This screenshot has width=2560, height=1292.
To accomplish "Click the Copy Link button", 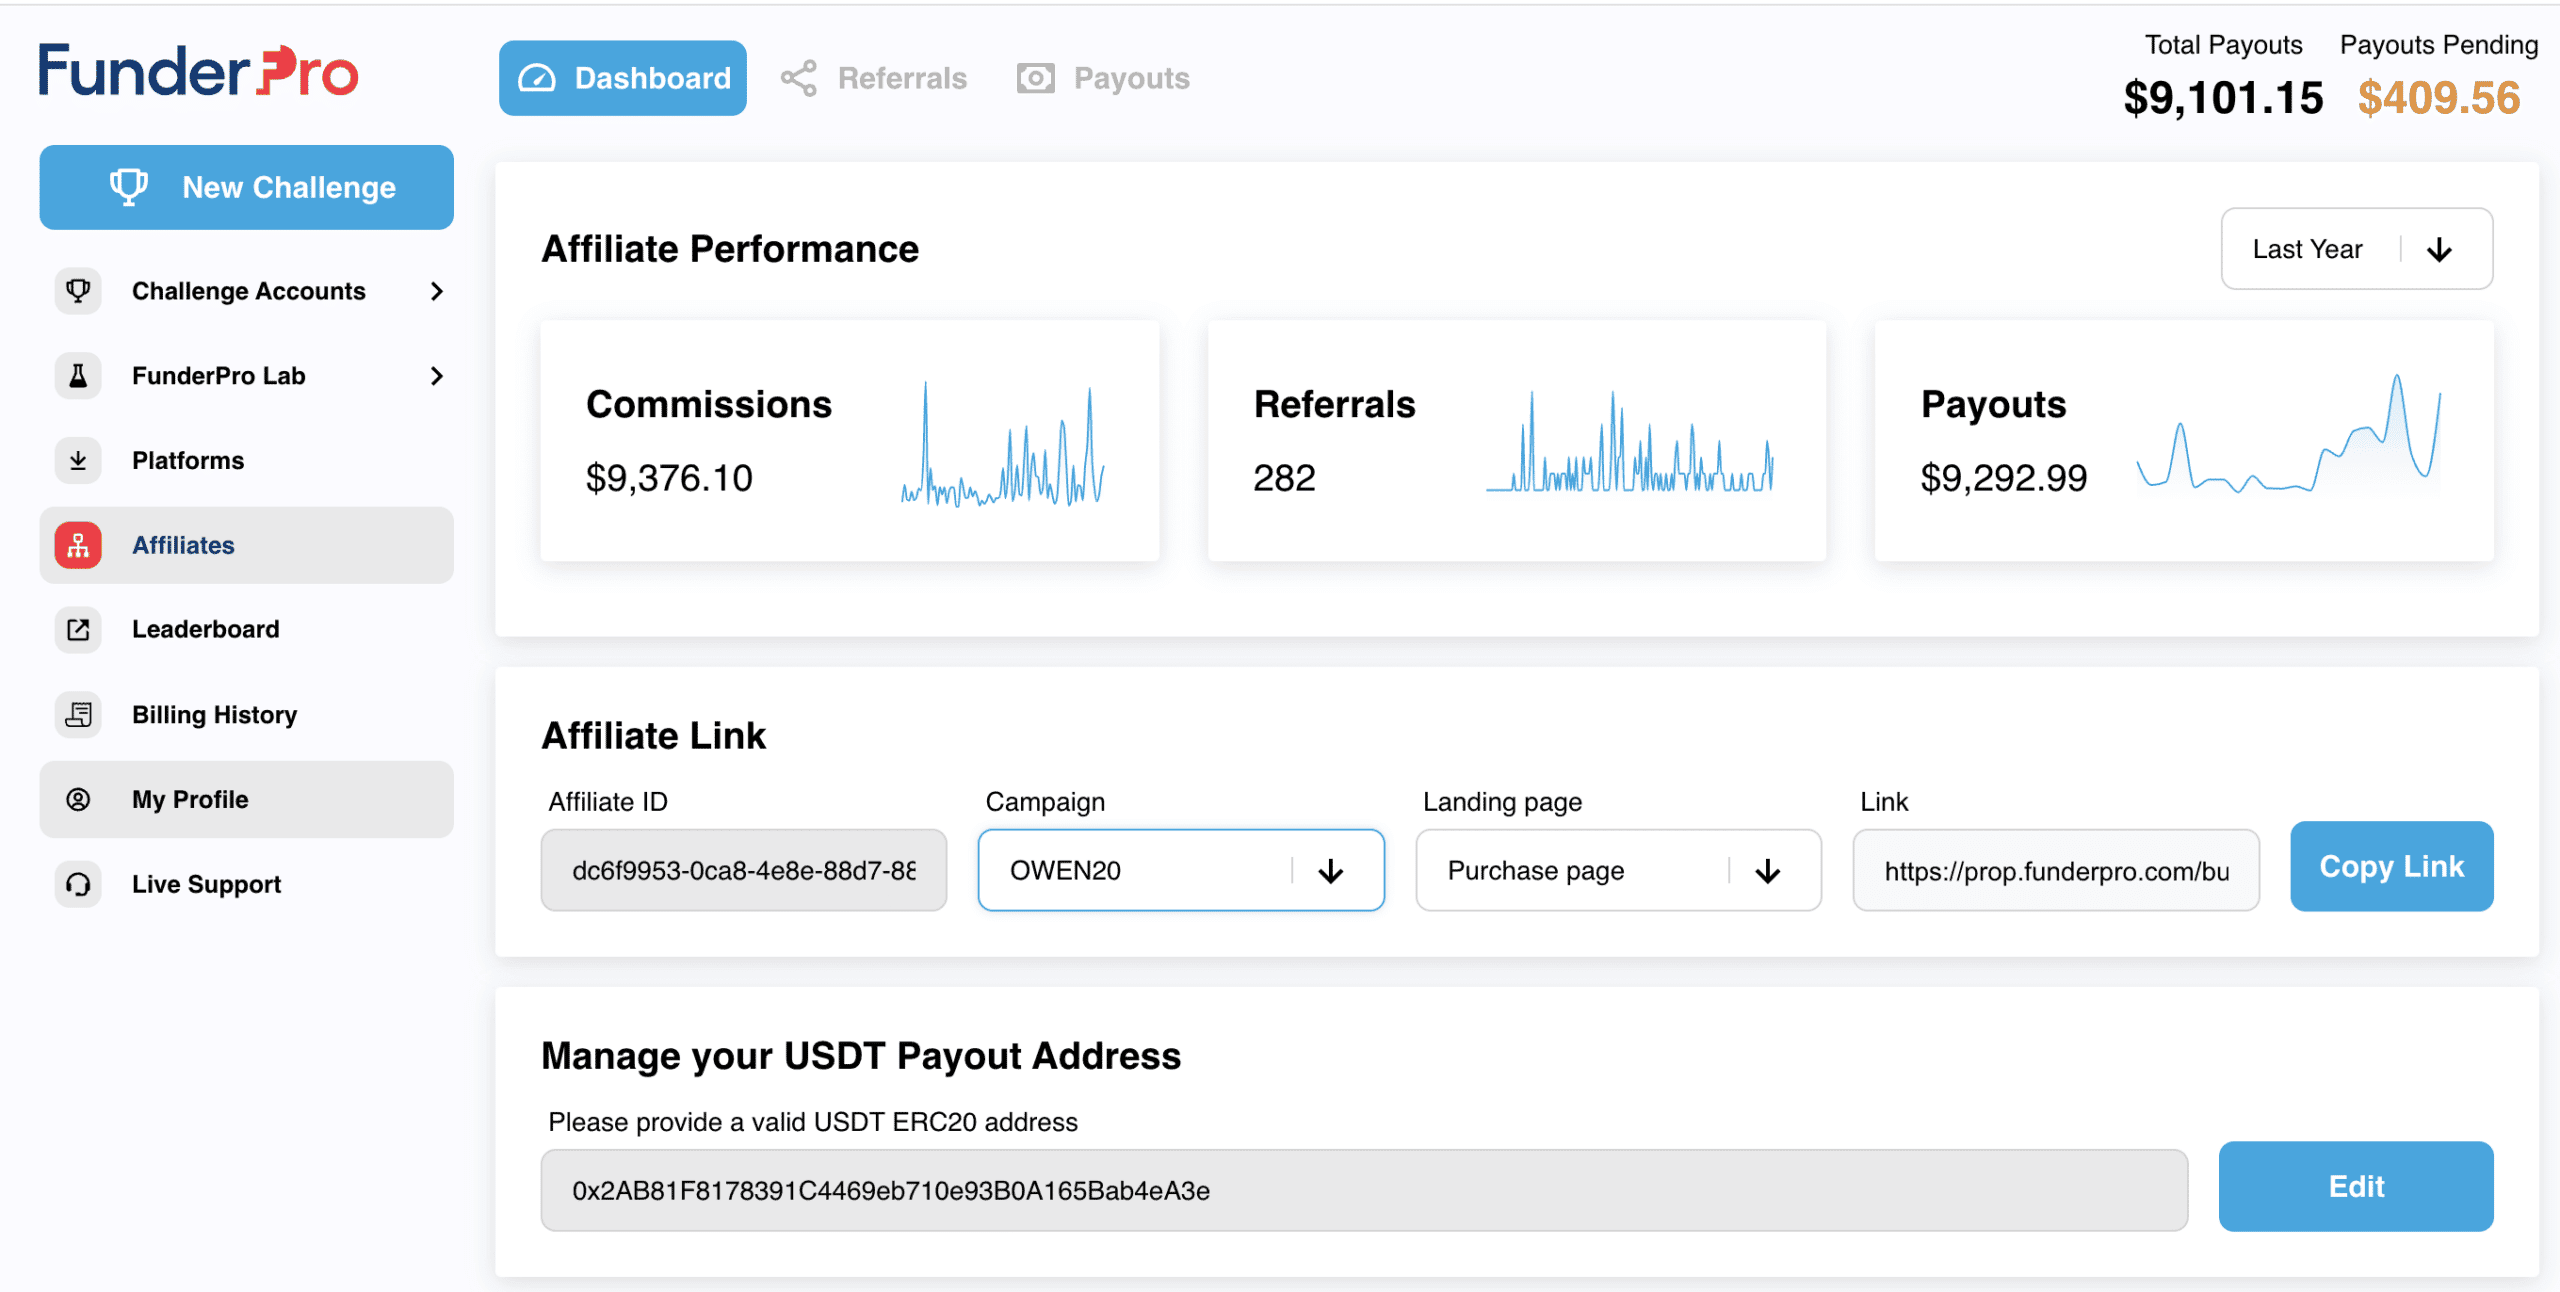I will (x=2391, y=866).
